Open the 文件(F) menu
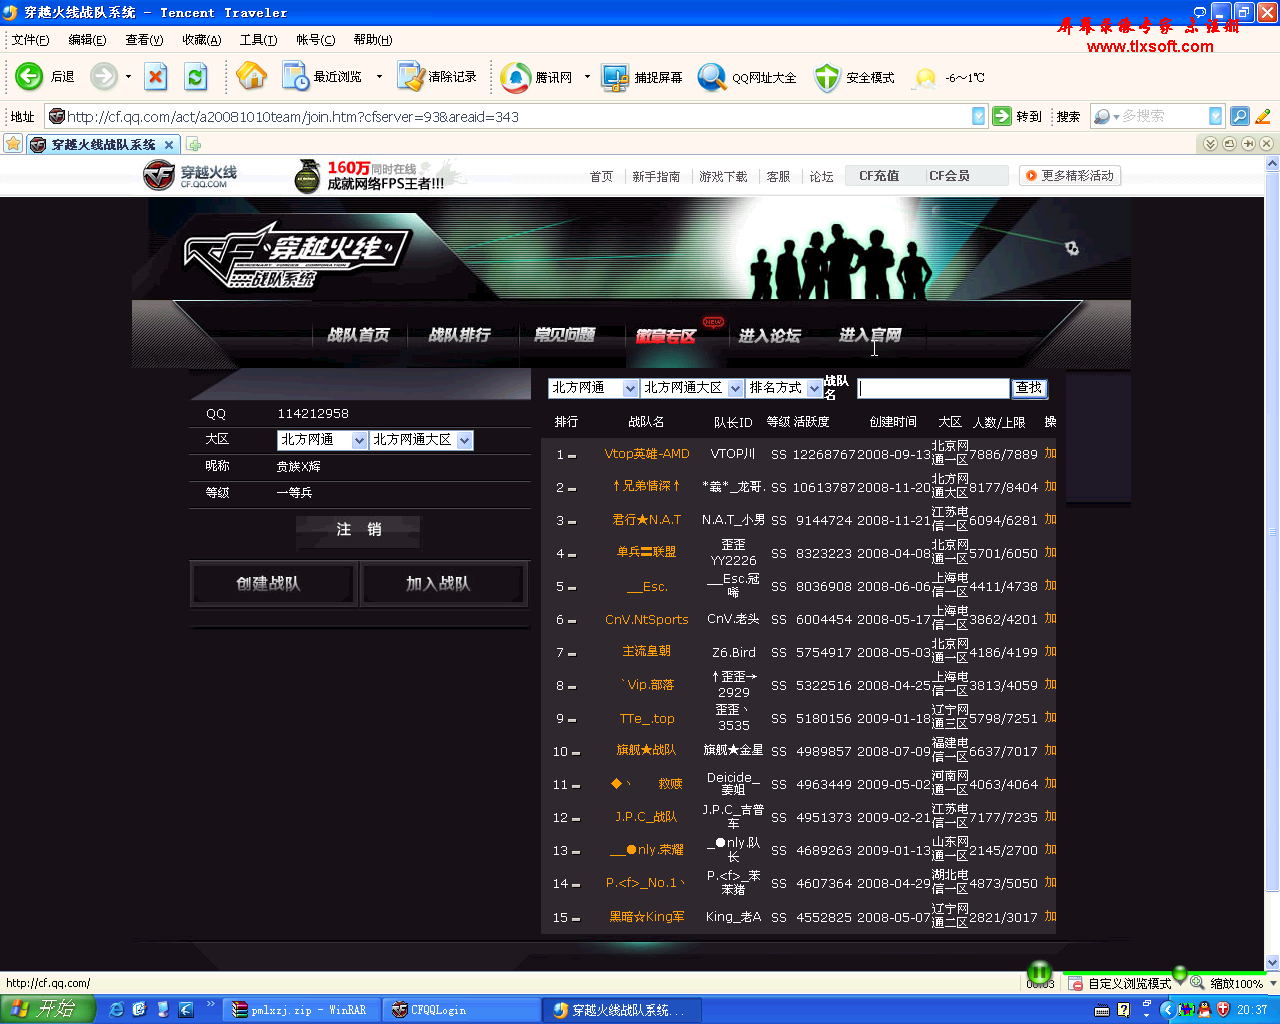The height and width of the screenshot is (1024, 1280). click(x=30, y=40)
